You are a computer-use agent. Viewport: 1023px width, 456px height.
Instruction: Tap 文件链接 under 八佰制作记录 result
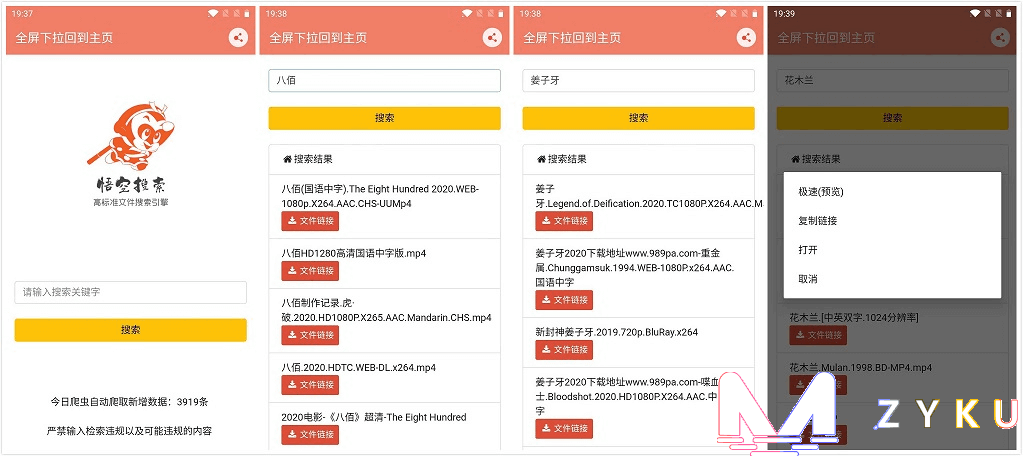tap(310, 335)
